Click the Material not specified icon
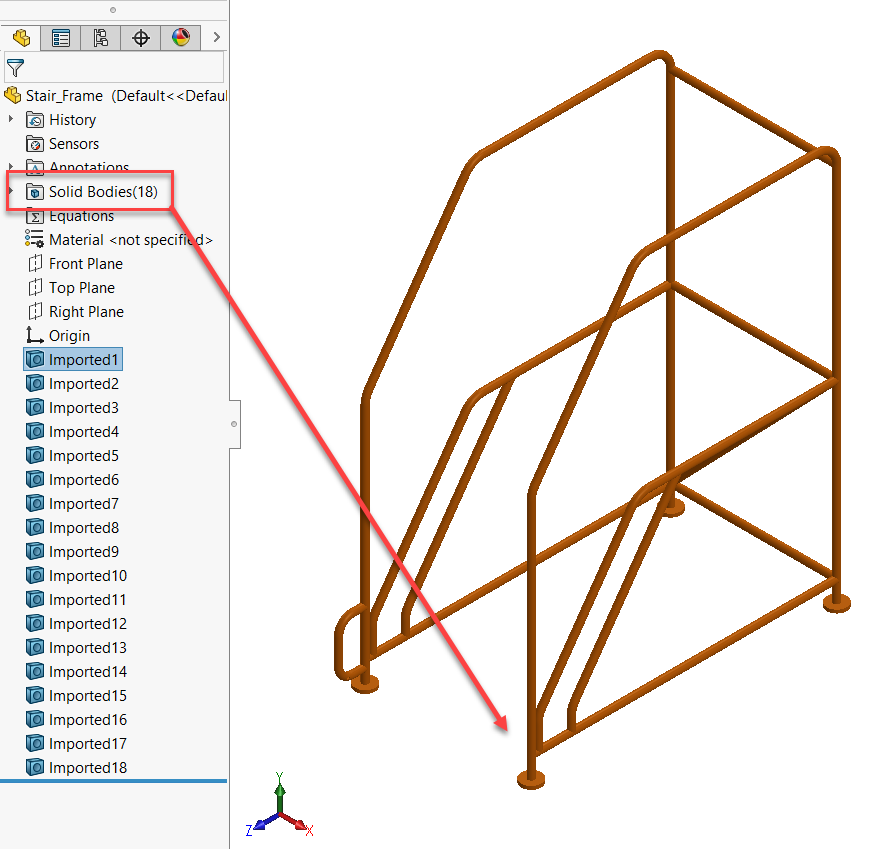This screenshot has width=875, height=849. pyautogui.click(x=34, y=239)
